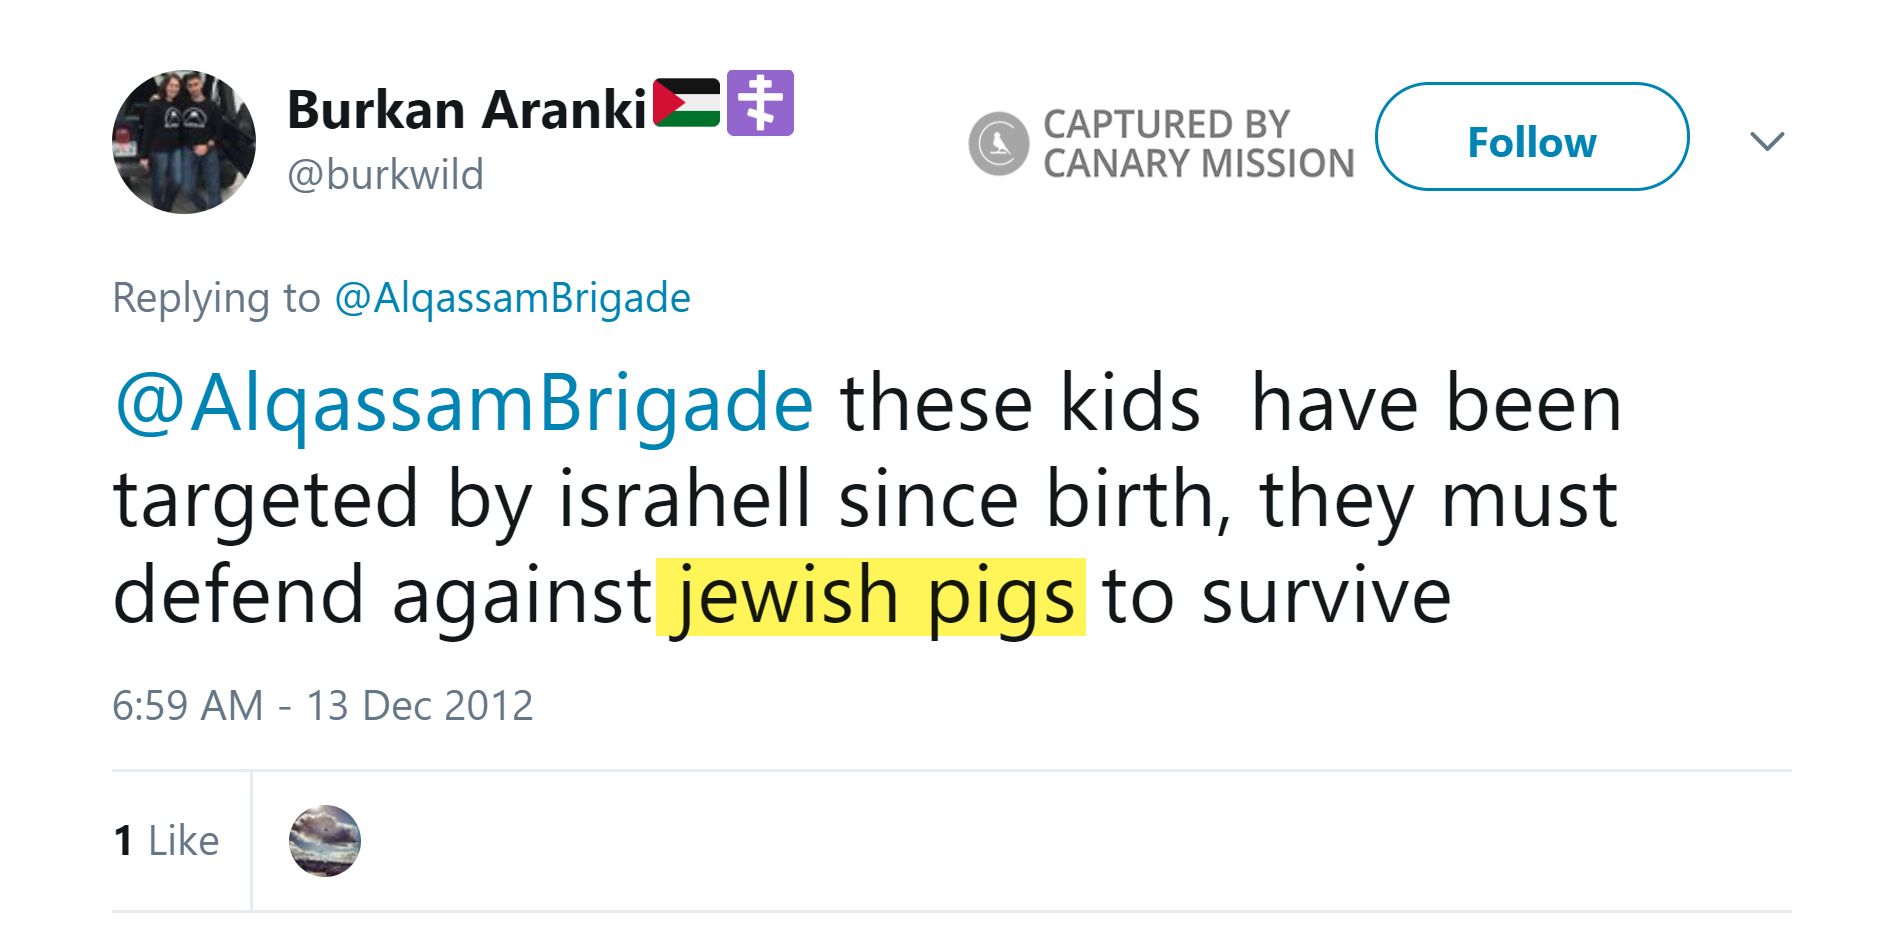Click the Canary Mission bird logo
The height and width of the screenshot is (935, 1892).
pos(998,143)
